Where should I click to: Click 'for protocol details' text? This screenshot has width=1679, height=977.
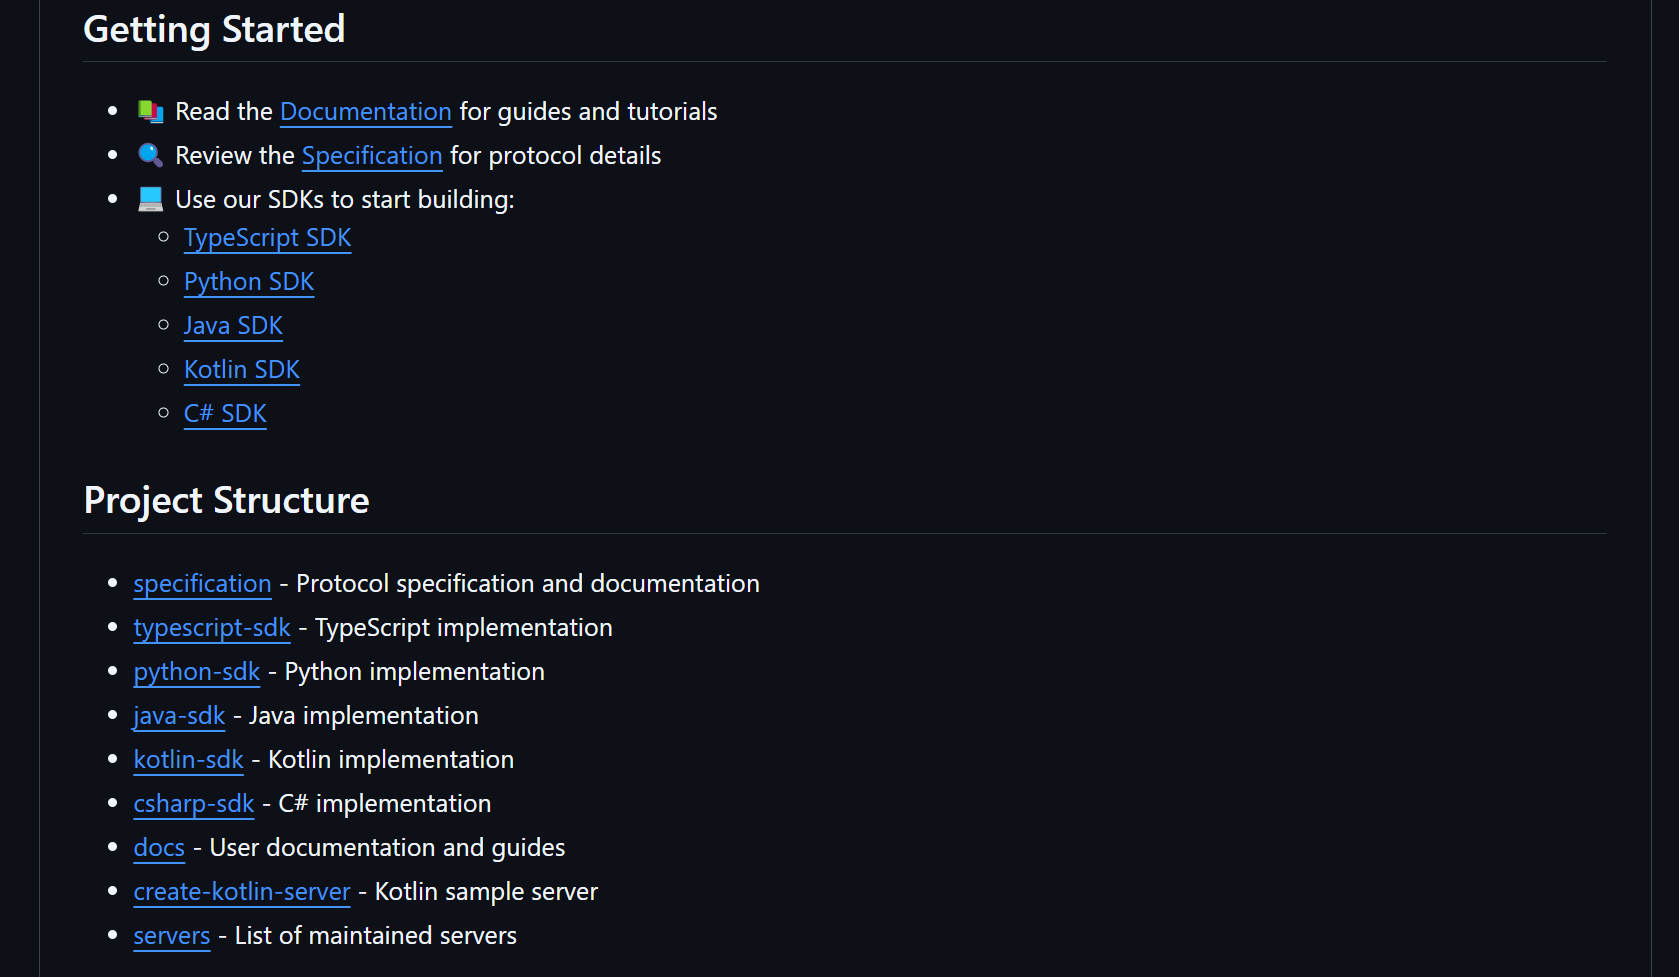pos(556,156)
